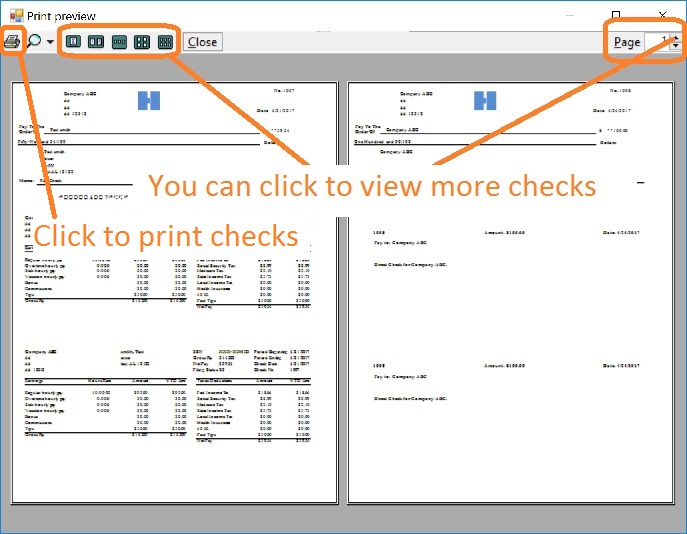Choose the three pages layout icon
687x534 pixels.
pyautogui.click(x=120, y=42)
